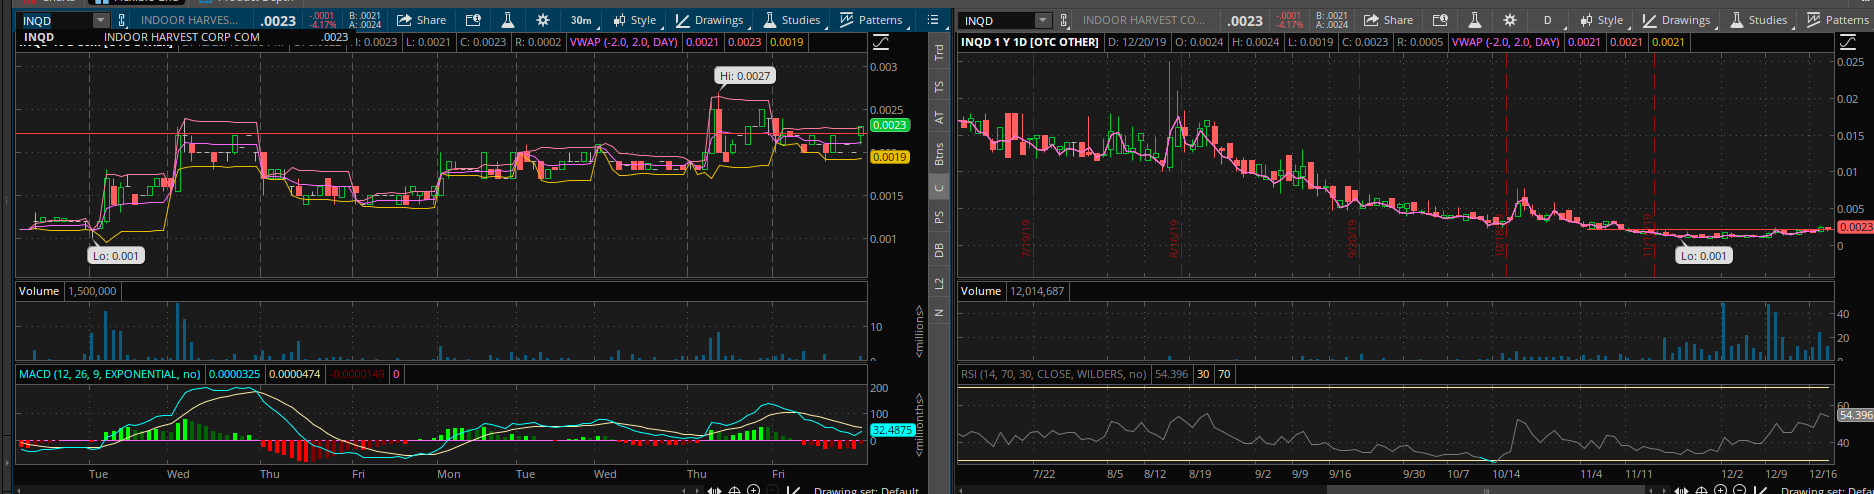Click the quick quote icon on the left toolbar
1874x494 pixels.
473,20
